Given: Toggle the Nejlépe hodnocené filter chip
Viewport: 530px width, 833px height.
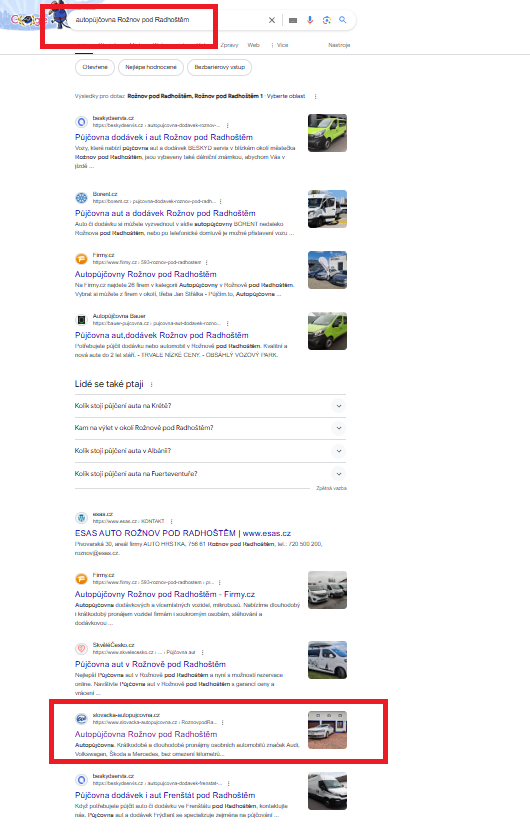Looking at the screenshot, I should [151, 67].
